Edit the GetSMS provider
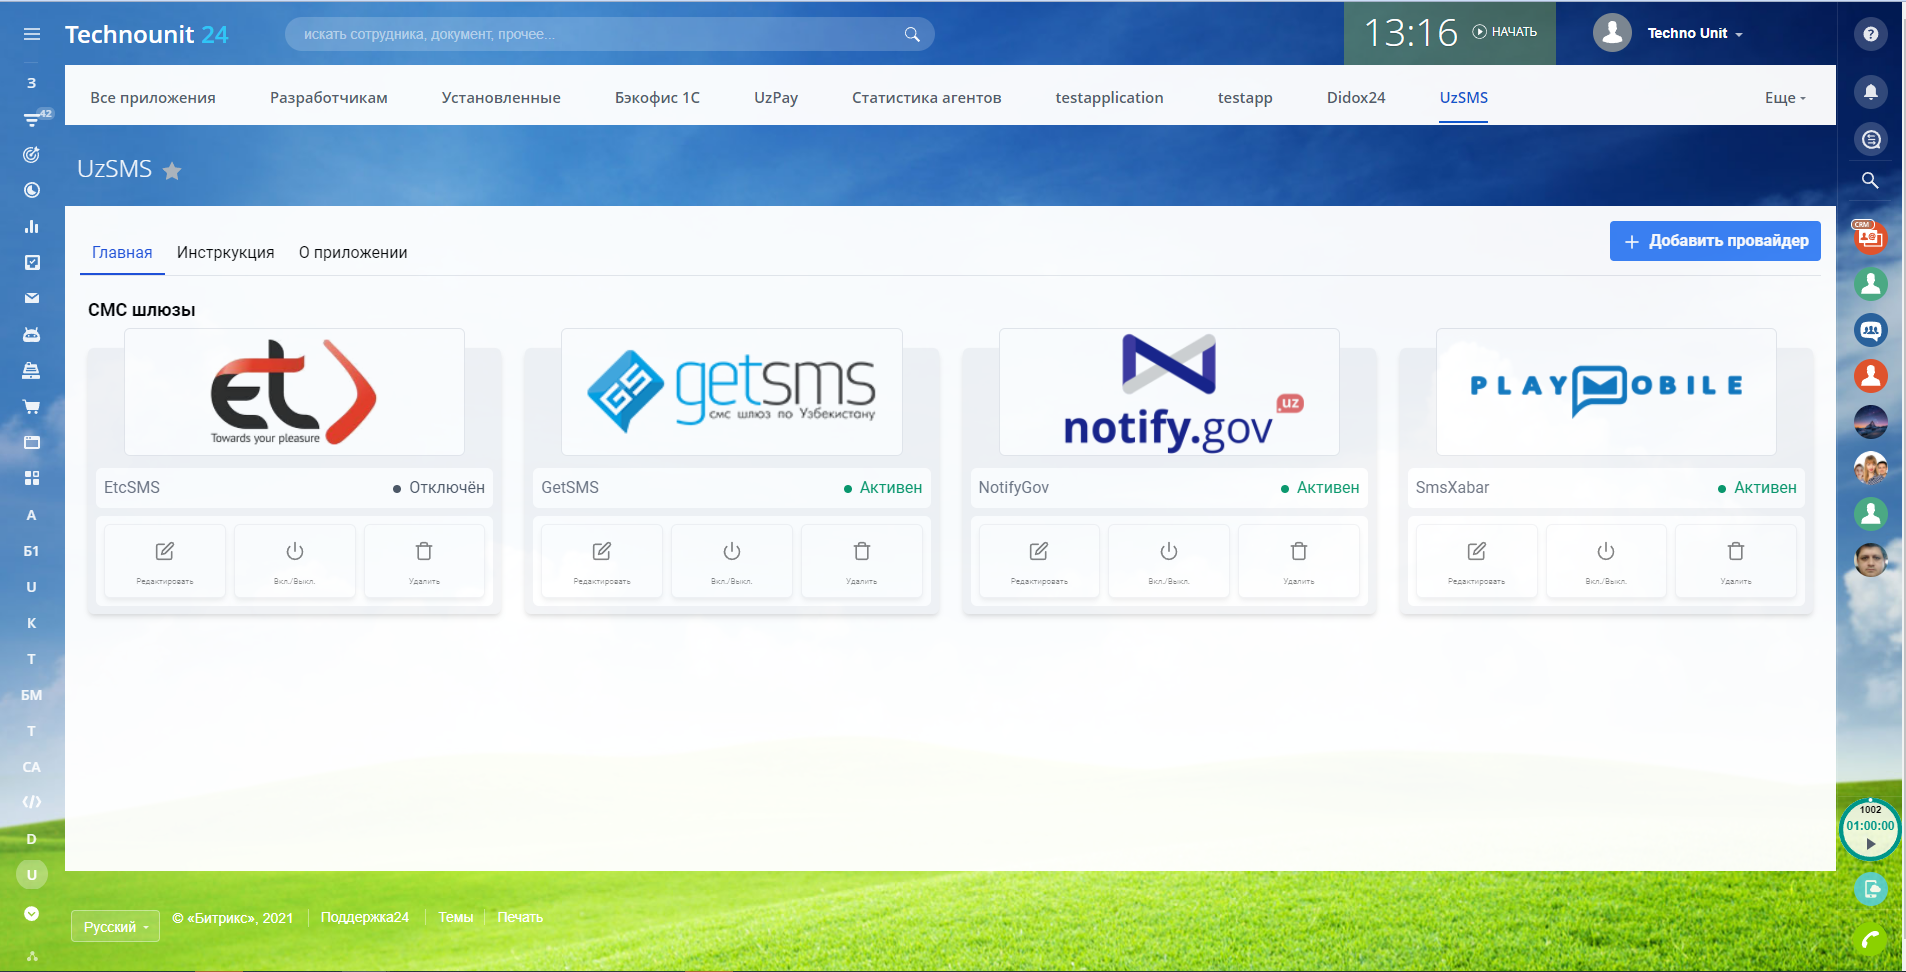This screenshot has height=972, width=1906. 602,561
